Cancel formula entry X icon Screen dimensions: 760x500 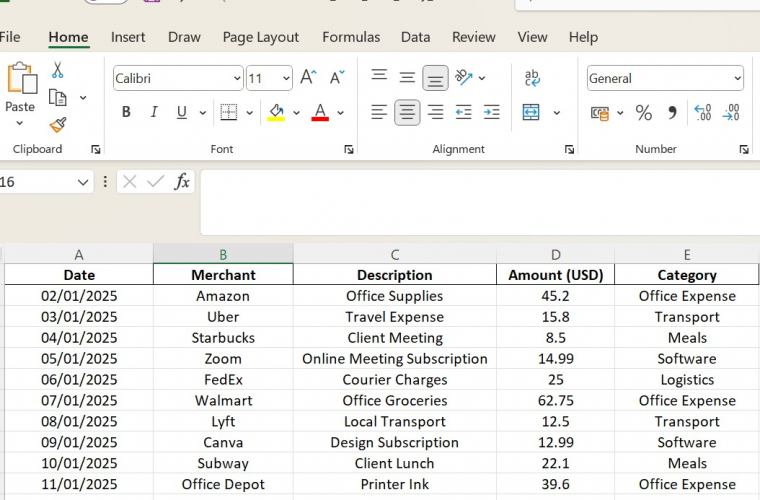(x=129, y=182)
